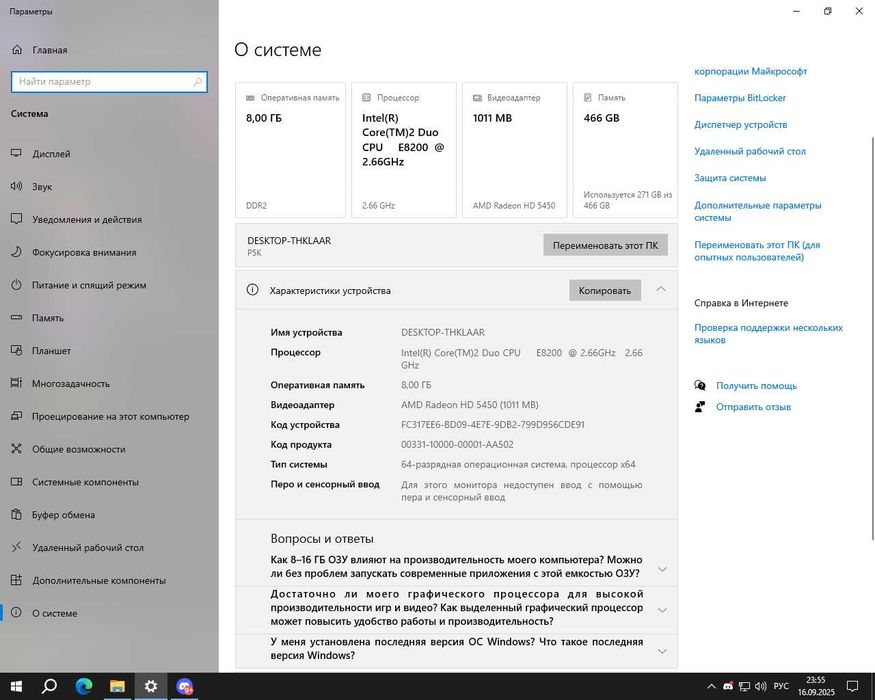Collapse the Характеристики устройства section chevron
Screen dimensions: 875x700
tap(661, 289)
